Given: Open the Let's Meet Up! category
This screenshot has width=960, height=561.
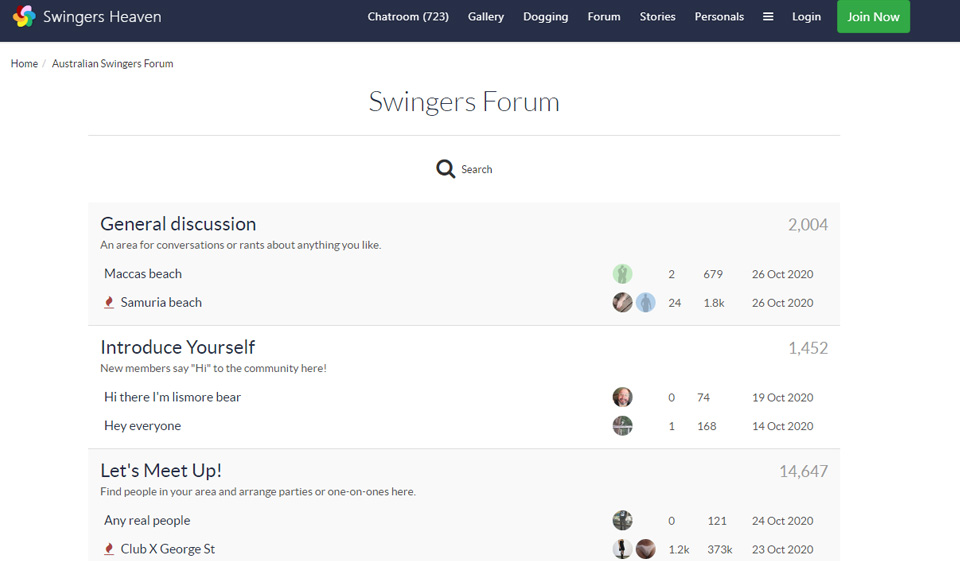Looking at the screenshot, I should click(161, 470).
